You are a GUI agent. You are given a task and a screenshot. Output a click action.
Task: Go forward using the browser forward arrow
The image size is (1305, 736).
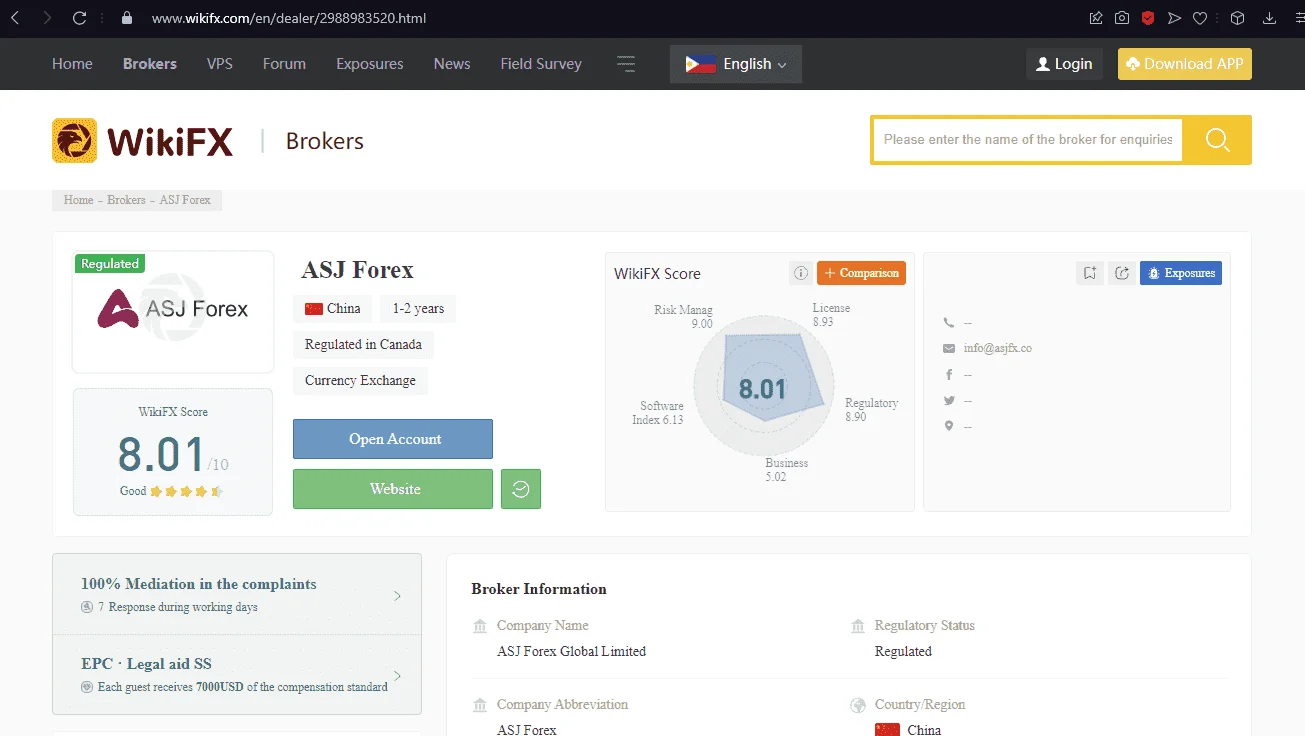click(x=47, y=18)
